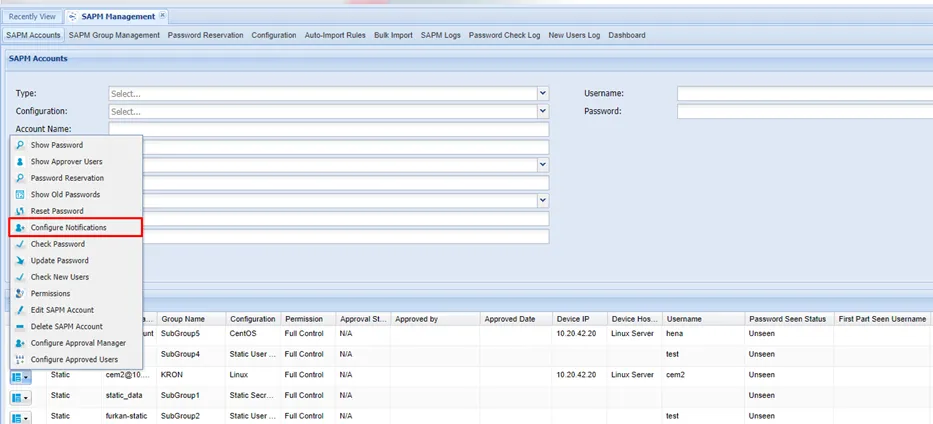Open the SAPM Accounts sub-tab

[33, 35]
